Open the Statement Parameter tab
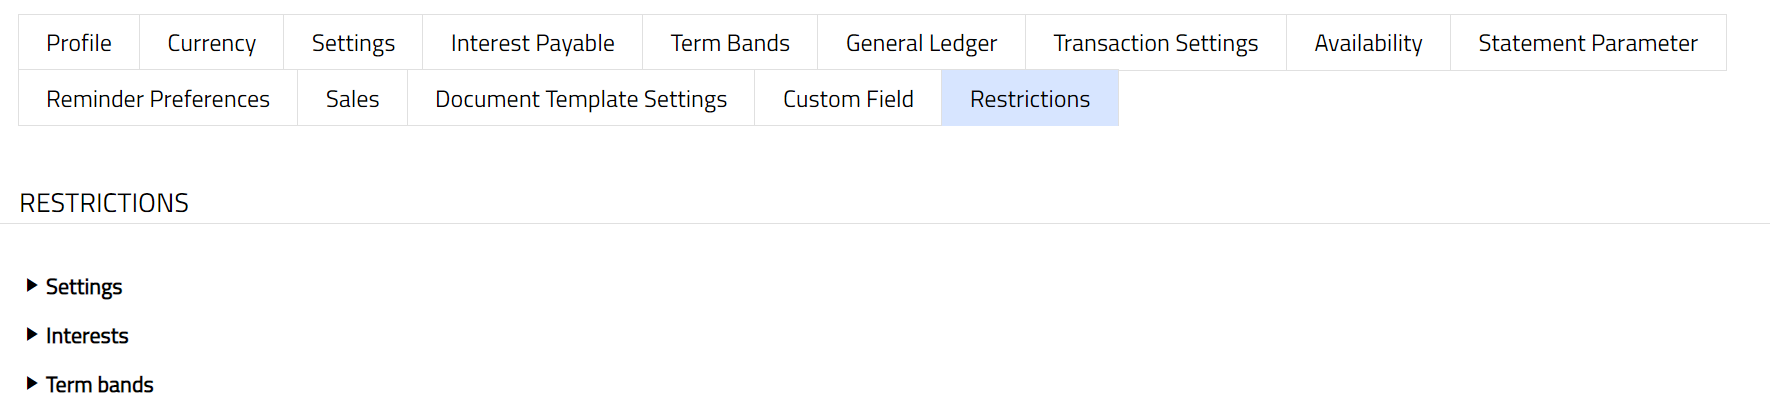This screenshot has height=416, width=1770. [1587, 43]
